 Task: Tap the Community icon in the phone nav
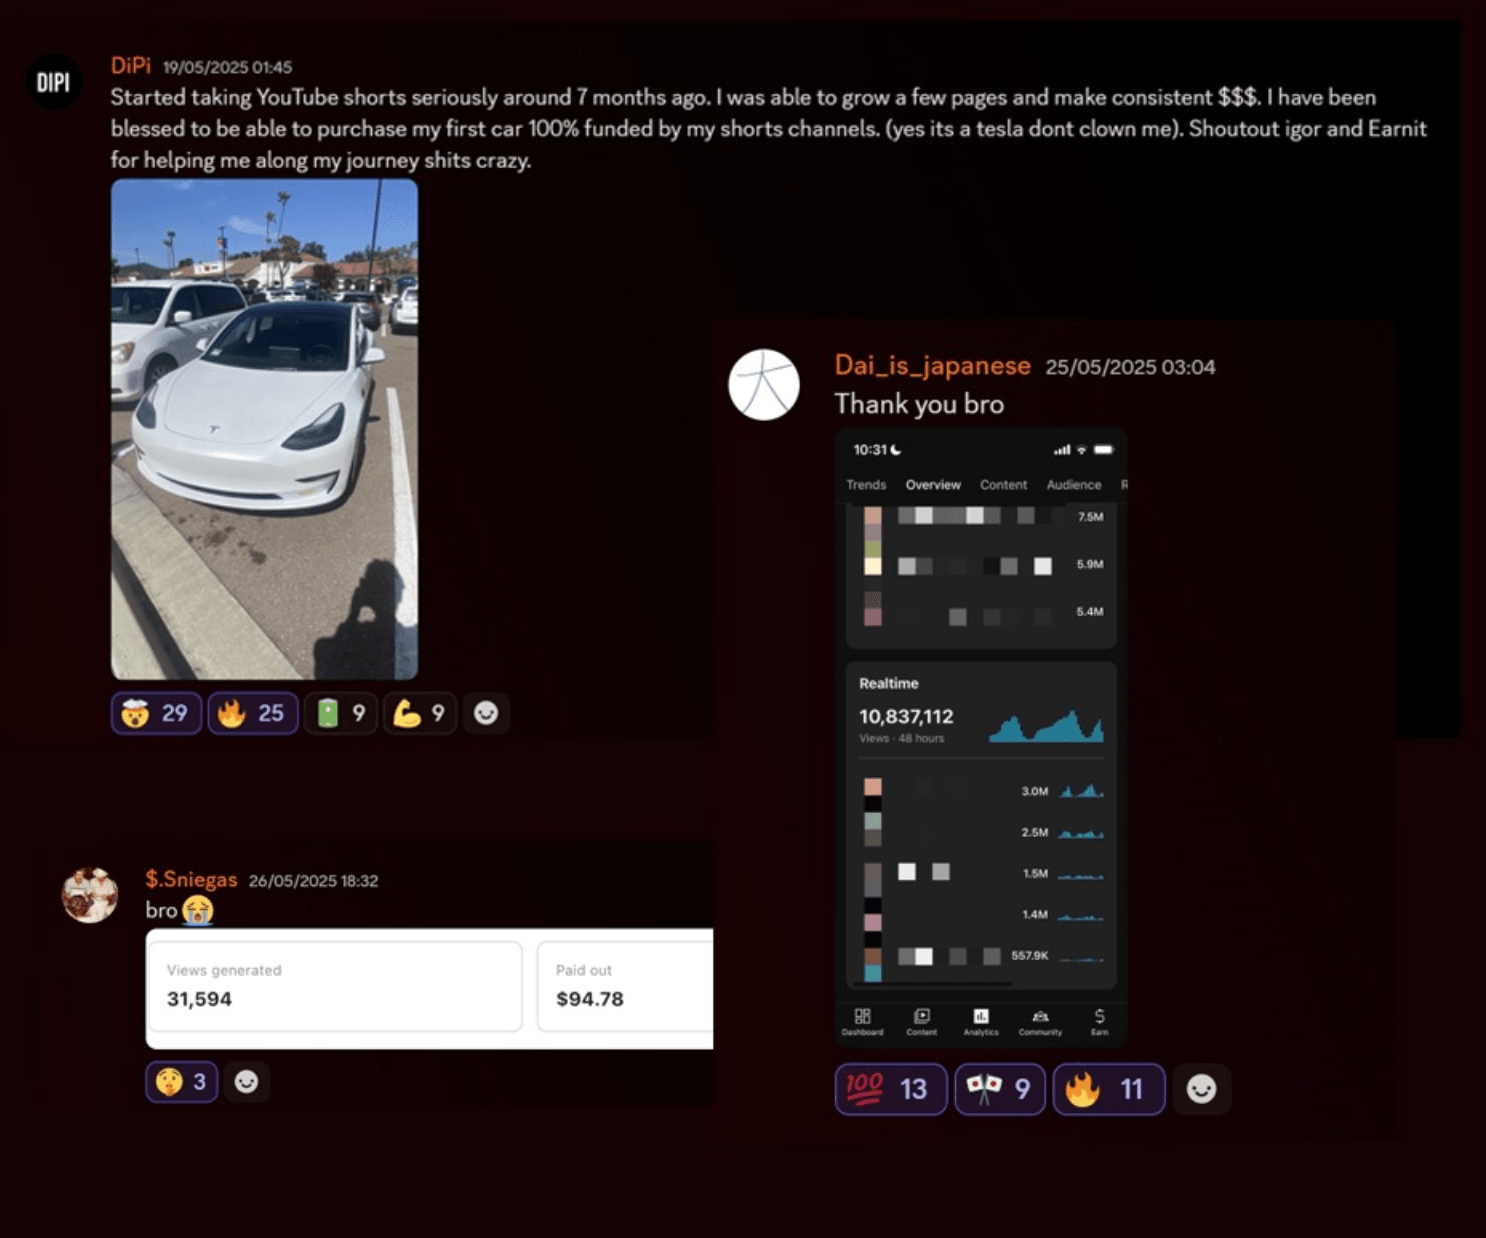coord(1040,1021)
